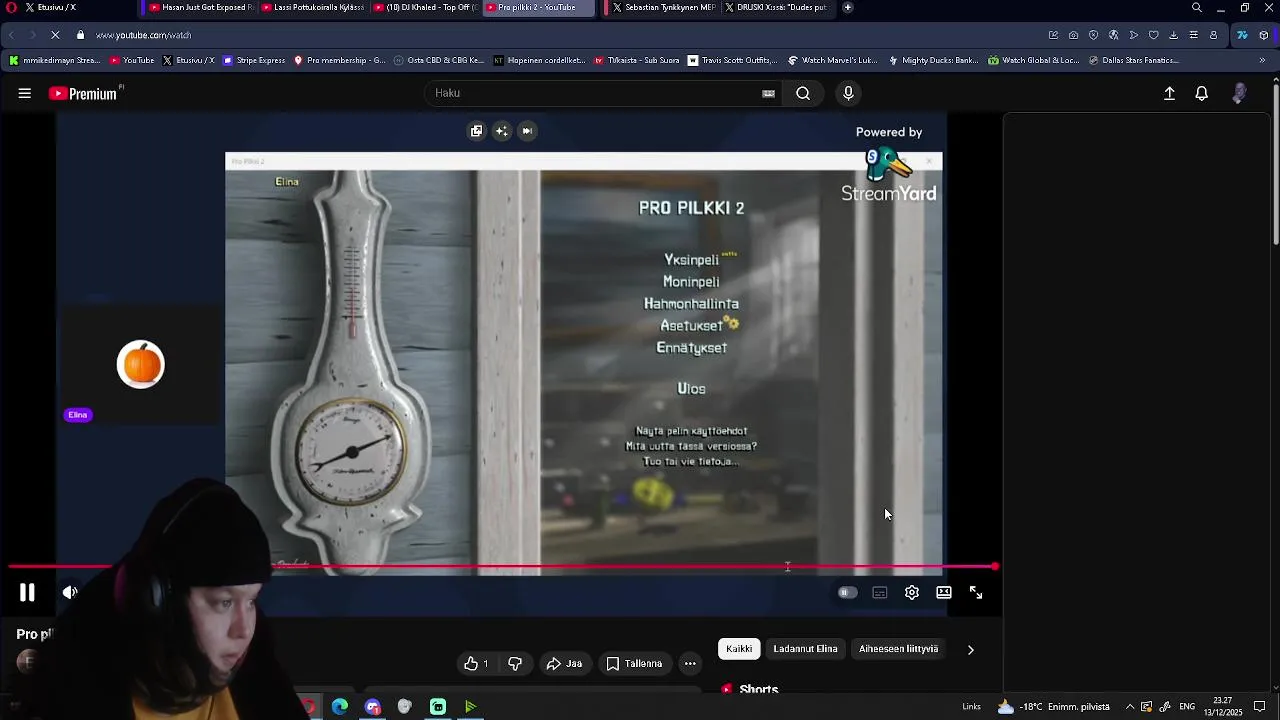Open the upload video button in header
1280x720 pixels.
1169,93
